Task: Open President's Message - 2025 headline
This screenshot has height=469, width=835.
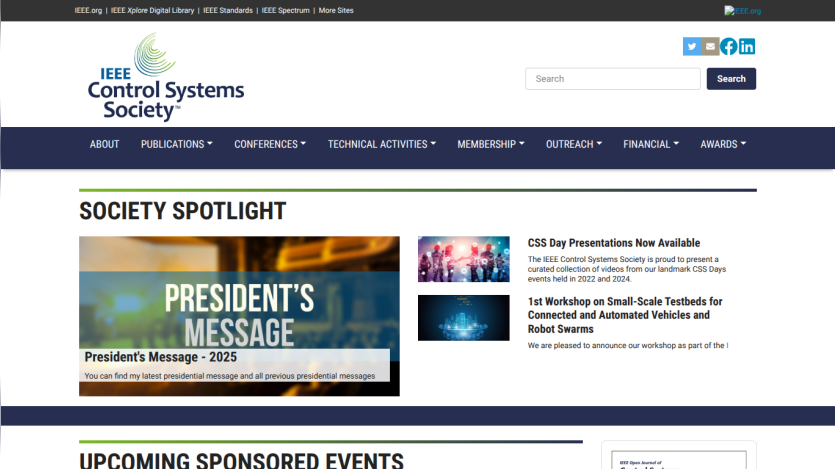Action: pos(160,357)
